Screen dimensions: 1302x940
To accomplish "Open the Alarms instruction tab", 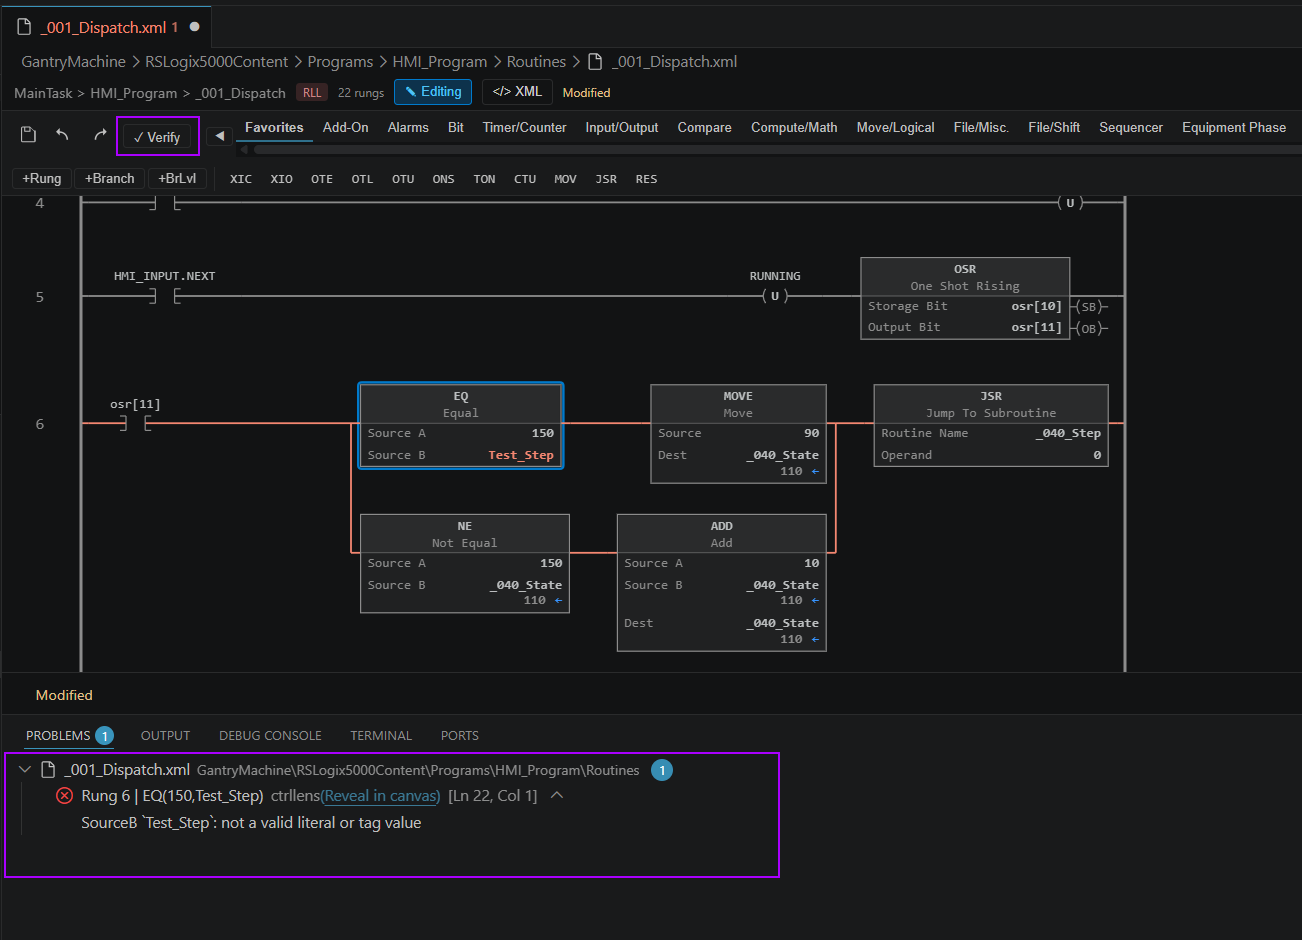I will [x=408, y=128].
